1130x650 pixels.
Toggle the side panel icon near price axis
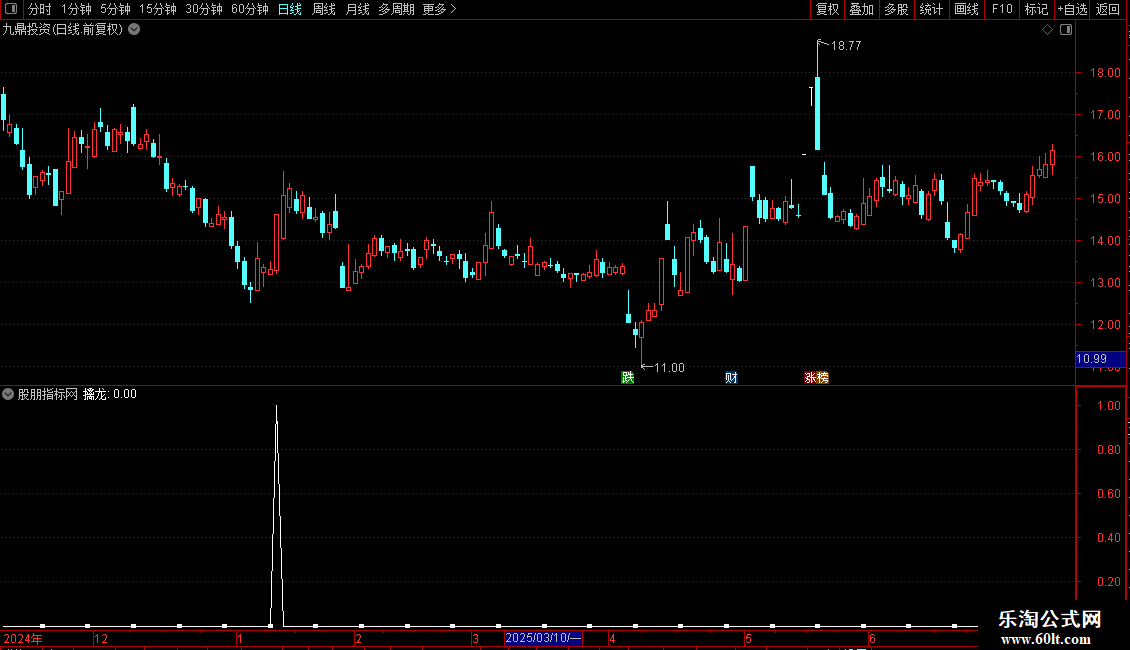(x=1066, y=30)
